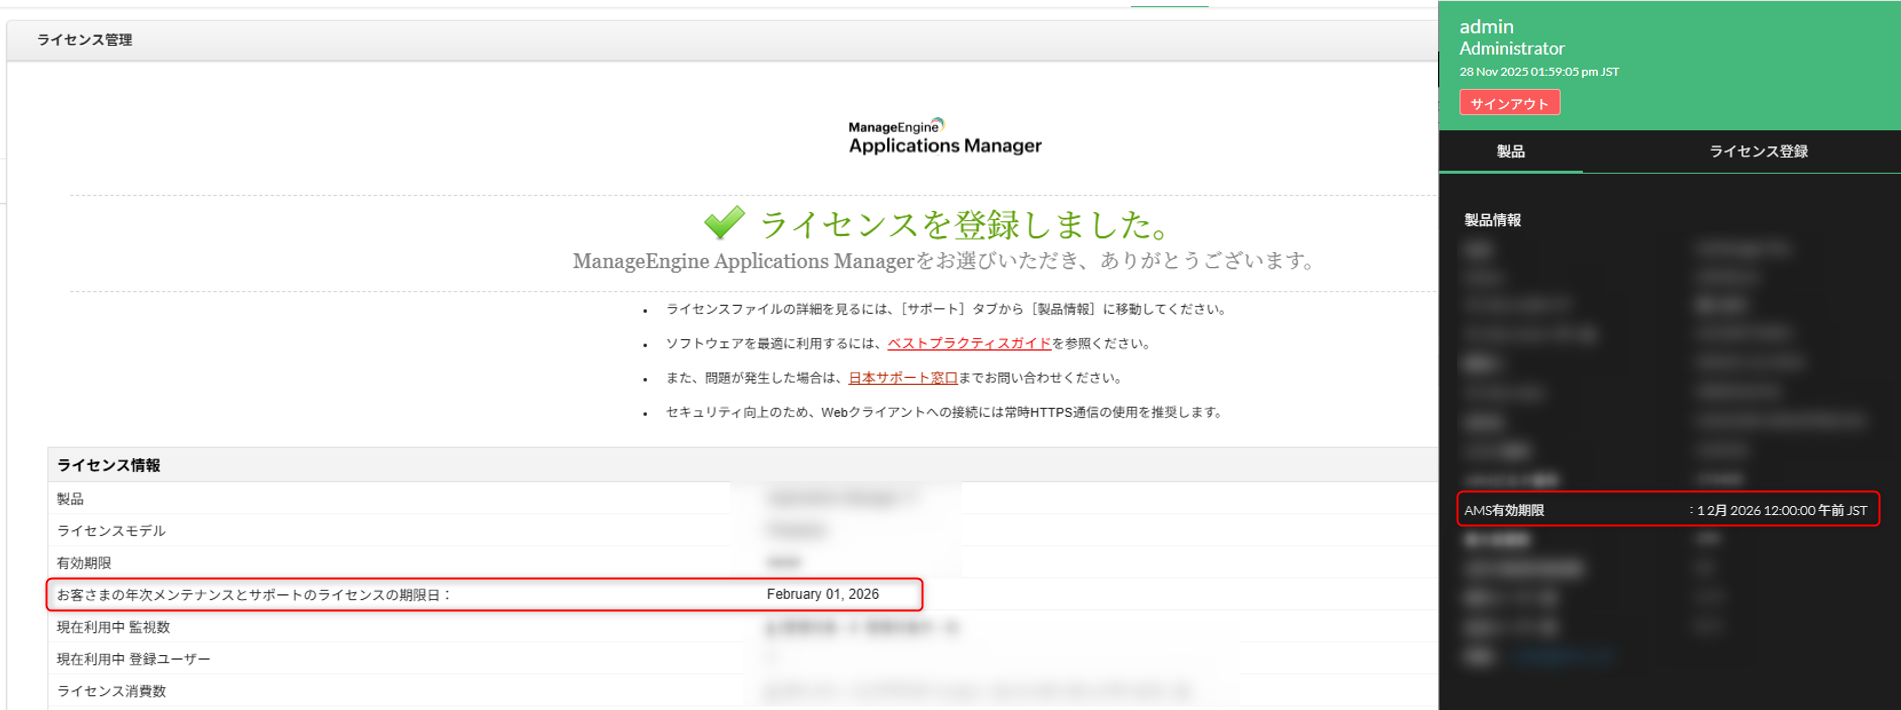Screen dimensions: 1901x710
Task: Open the ベストプラクティスガイド link
Action: (x=969, y=343)
